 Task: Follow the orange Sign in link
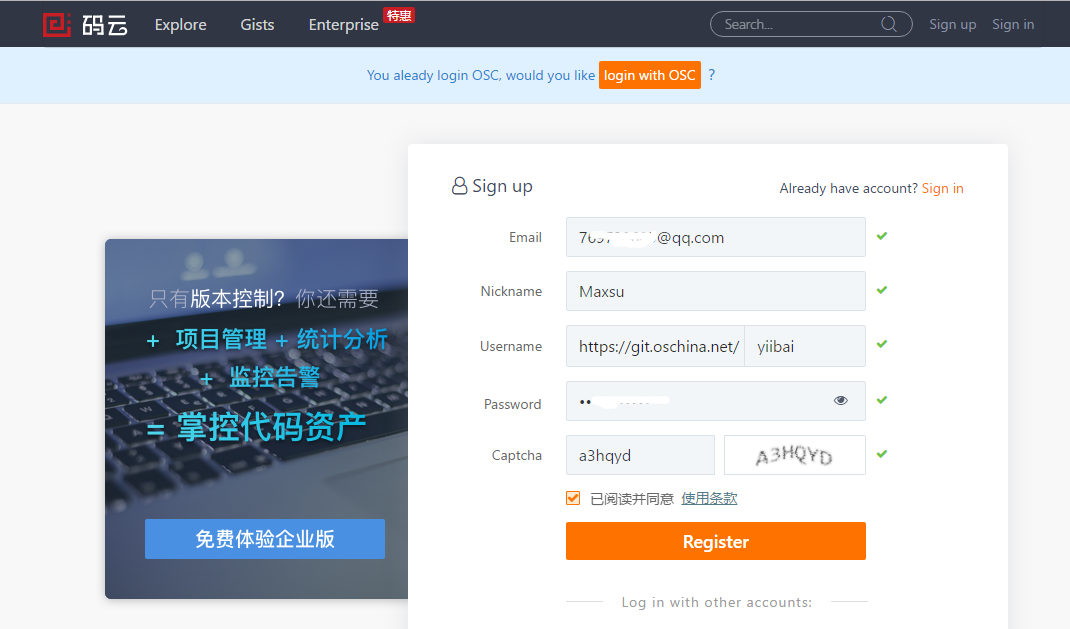[x=942, y=188]
